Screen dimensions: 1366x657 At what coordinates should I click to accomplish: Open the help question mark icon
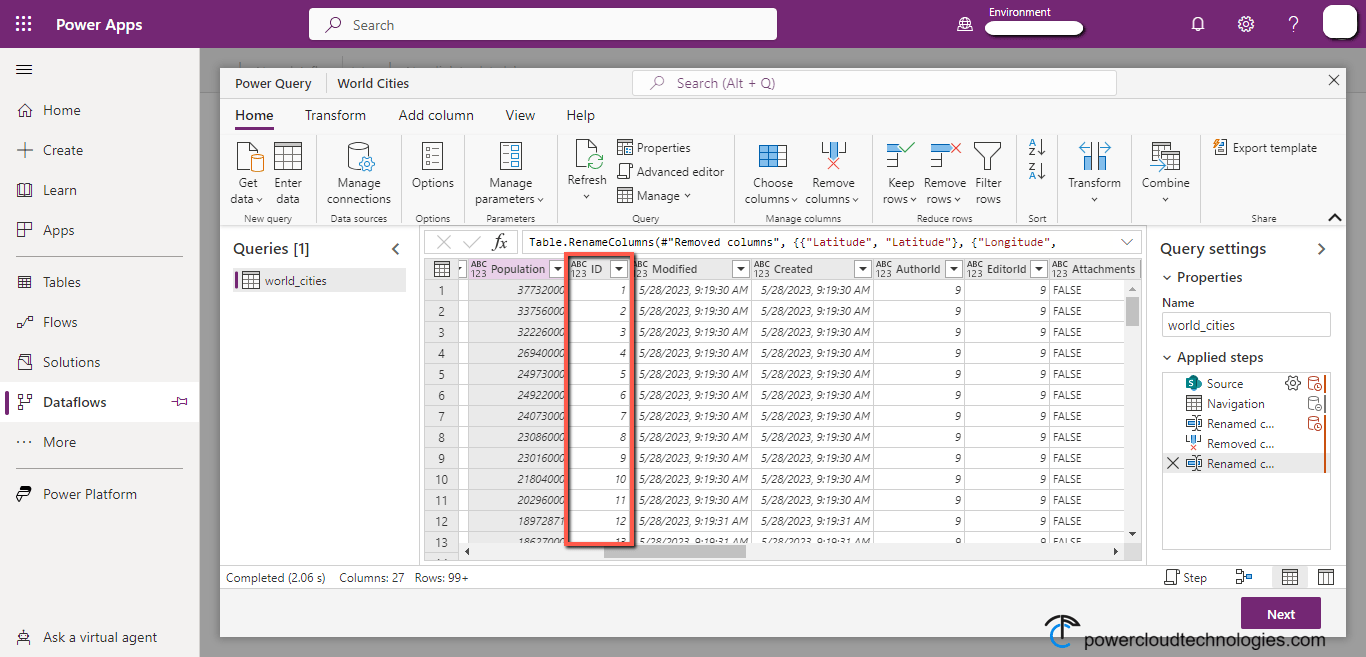pos(1293,24)
